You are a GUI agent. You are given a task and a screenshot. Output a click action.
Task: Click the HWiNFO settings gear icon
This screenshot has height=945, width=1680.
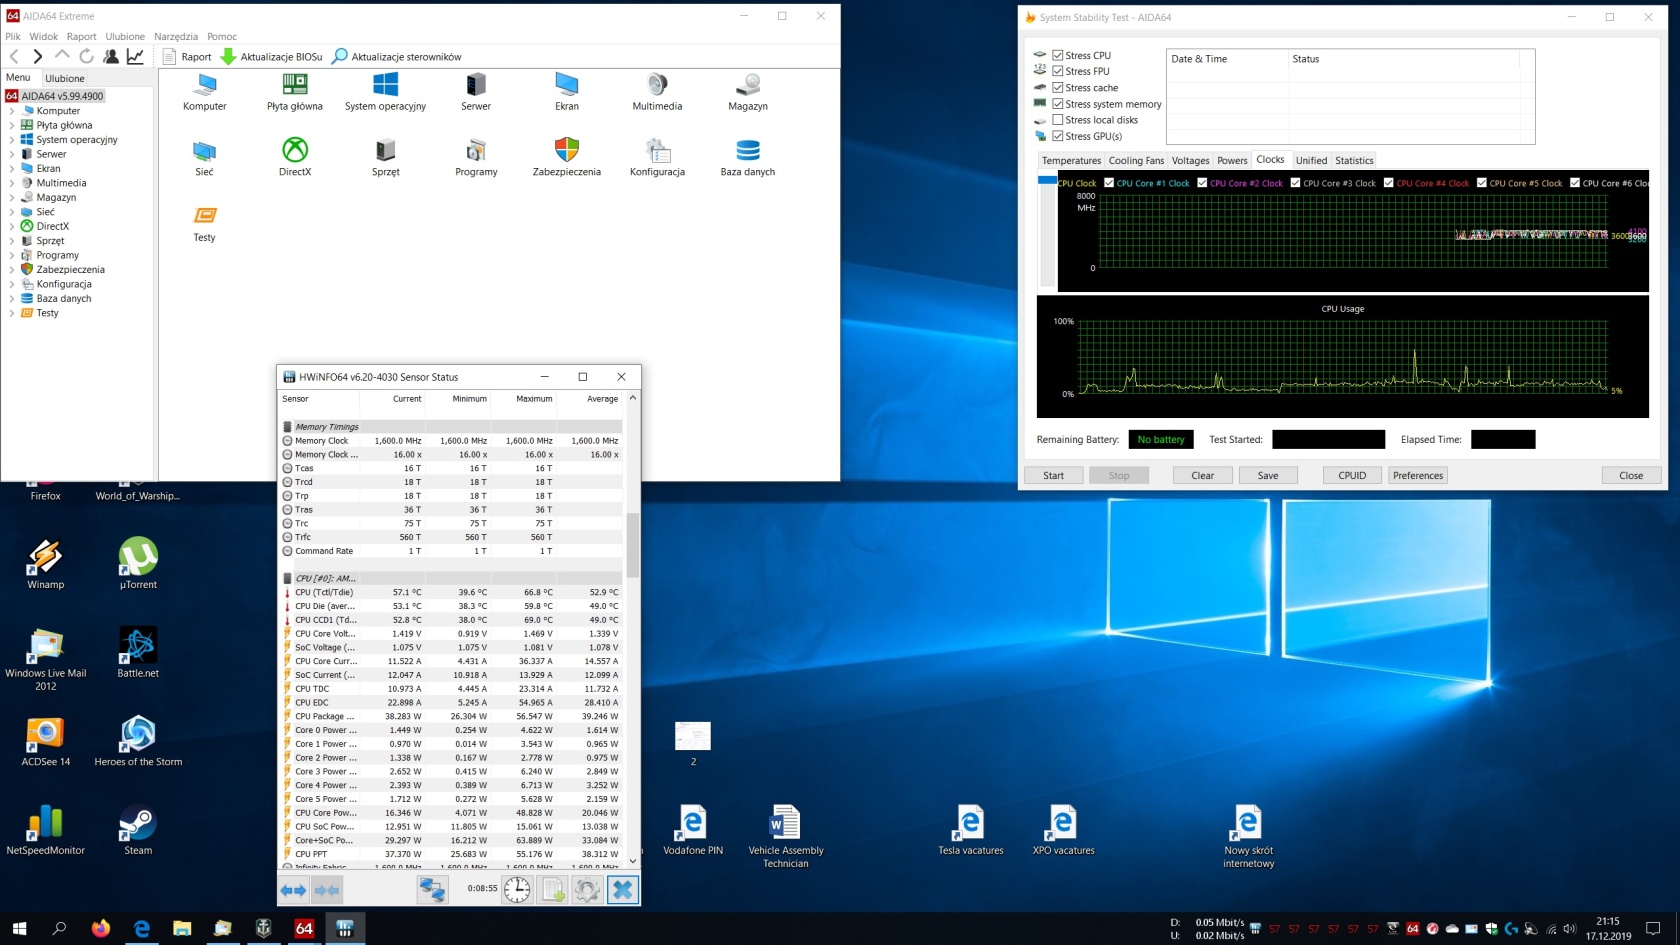point(587,890)
